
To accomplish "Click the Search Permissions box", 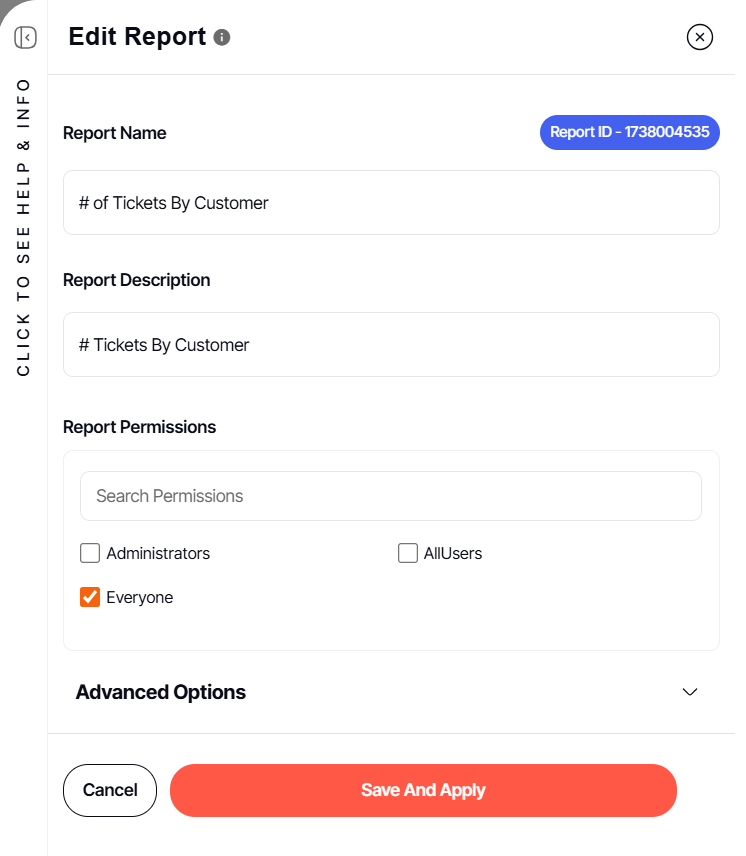I will [x=391, y=496].
